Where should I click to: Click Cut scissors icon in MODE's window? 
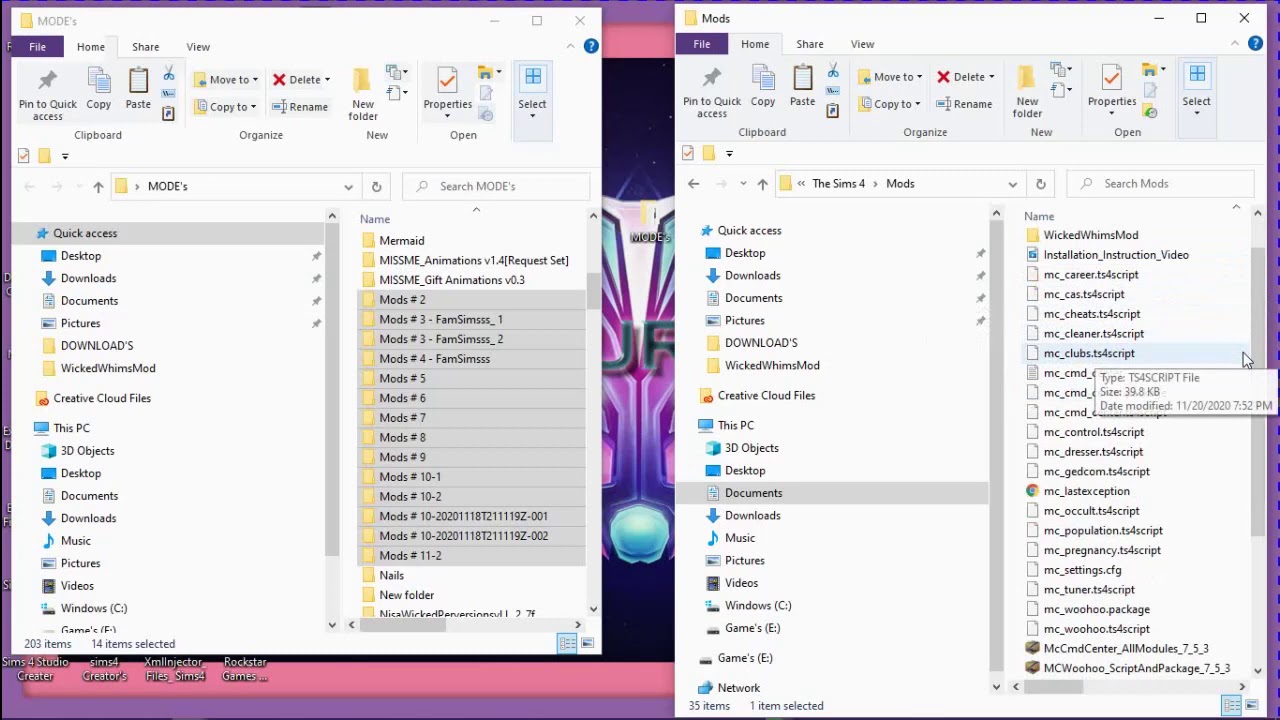[x=168, y=75]
